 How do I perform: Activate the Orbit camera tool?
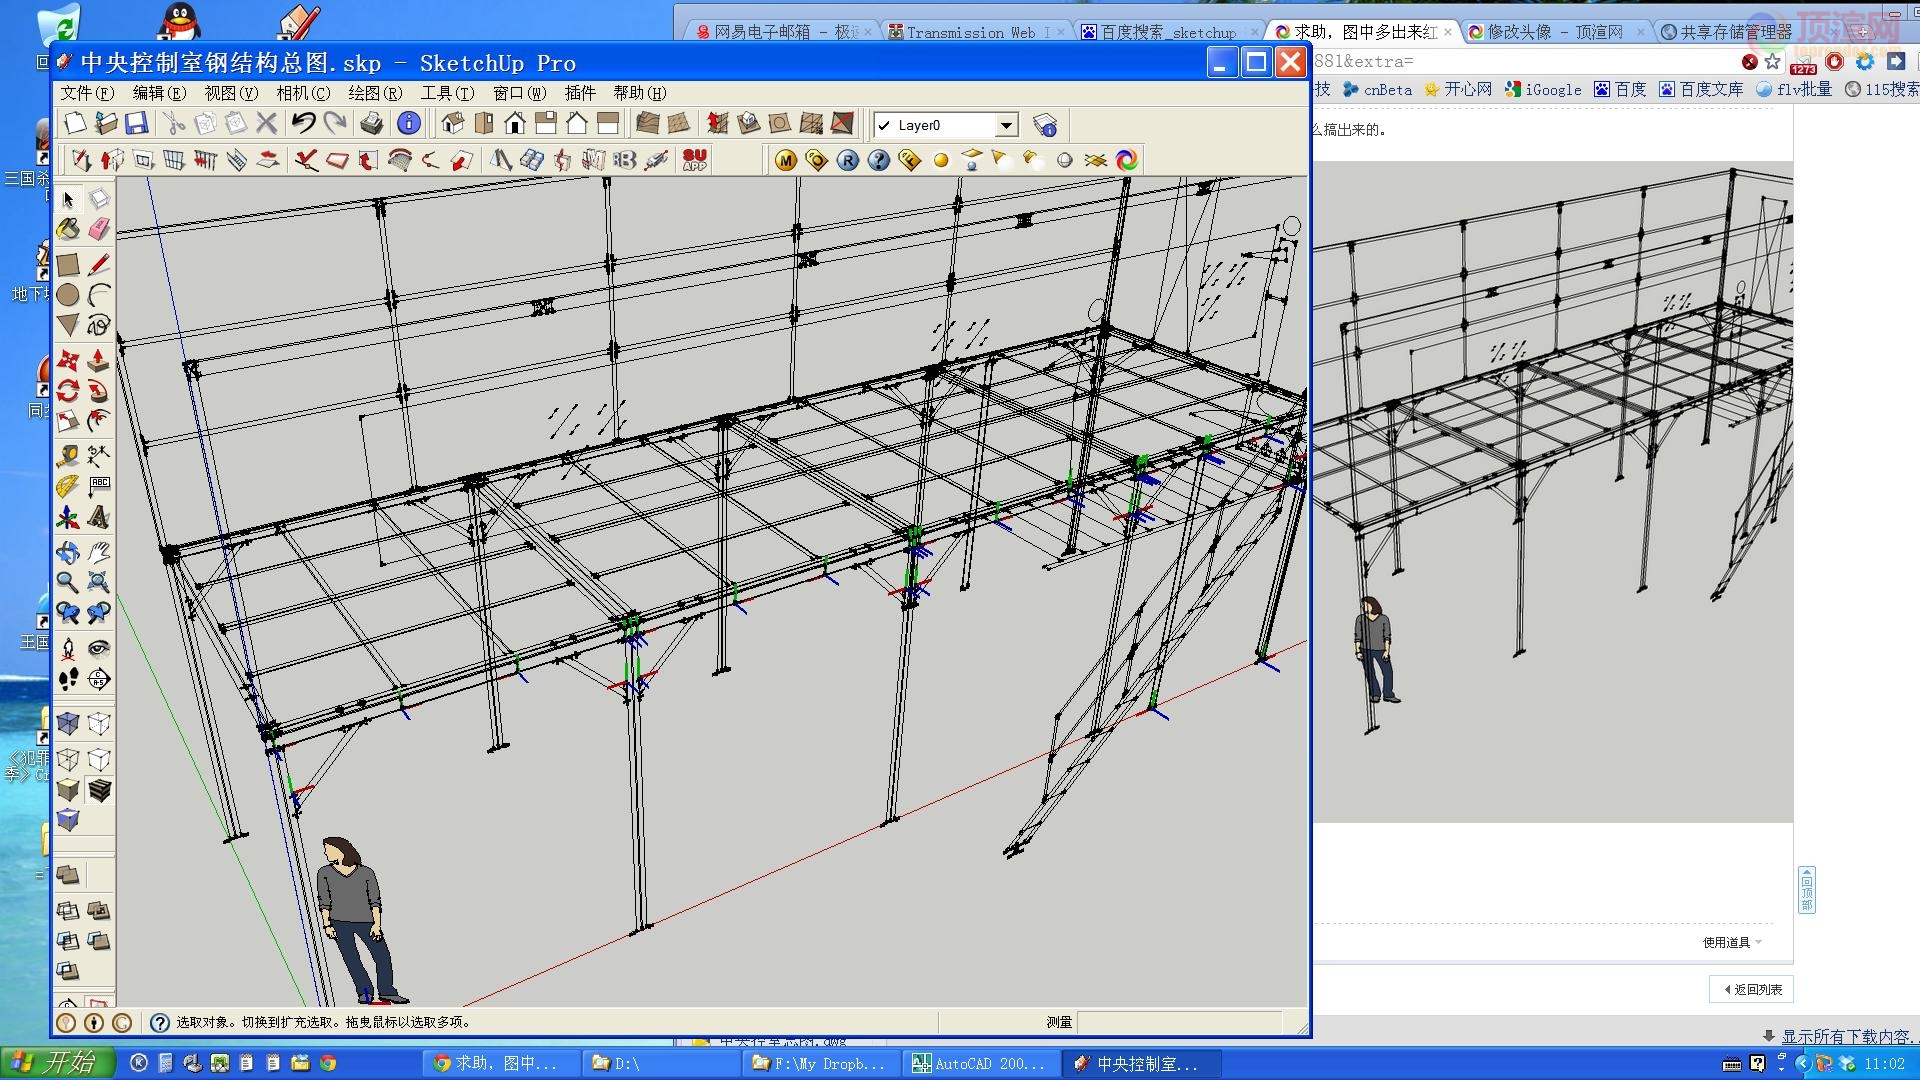[x=68, y=552]
